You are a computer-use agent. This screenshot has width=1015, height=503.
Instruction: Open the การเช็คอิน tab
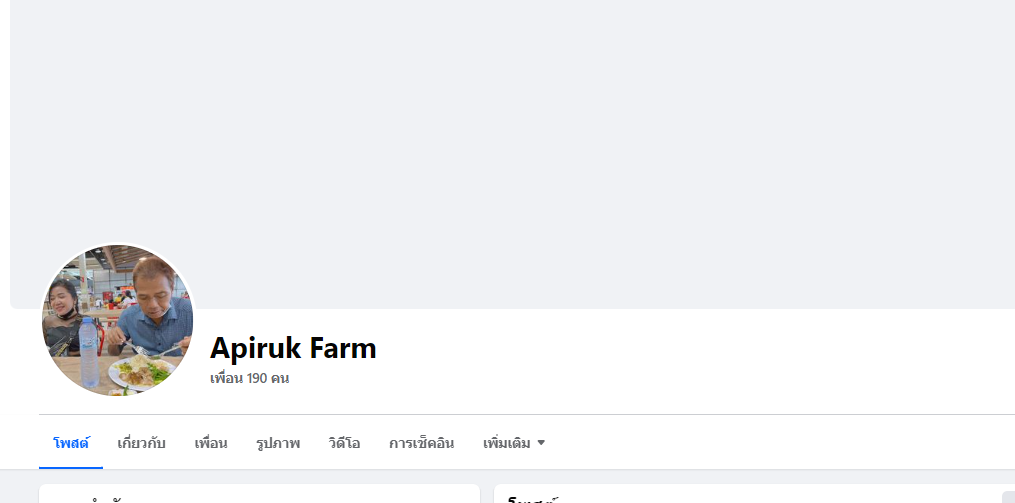click(421, 443)
